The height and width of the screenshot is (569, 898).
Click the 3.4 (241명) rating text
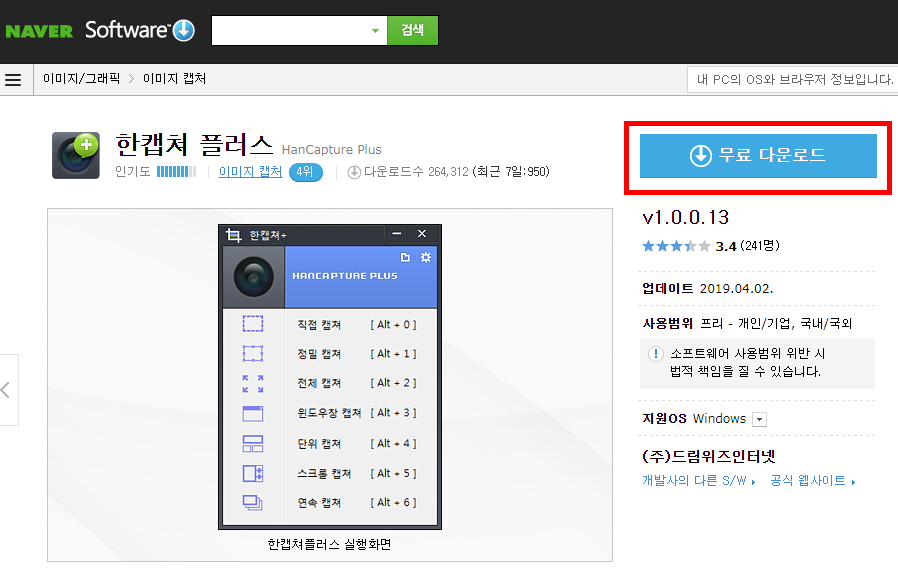747,246
